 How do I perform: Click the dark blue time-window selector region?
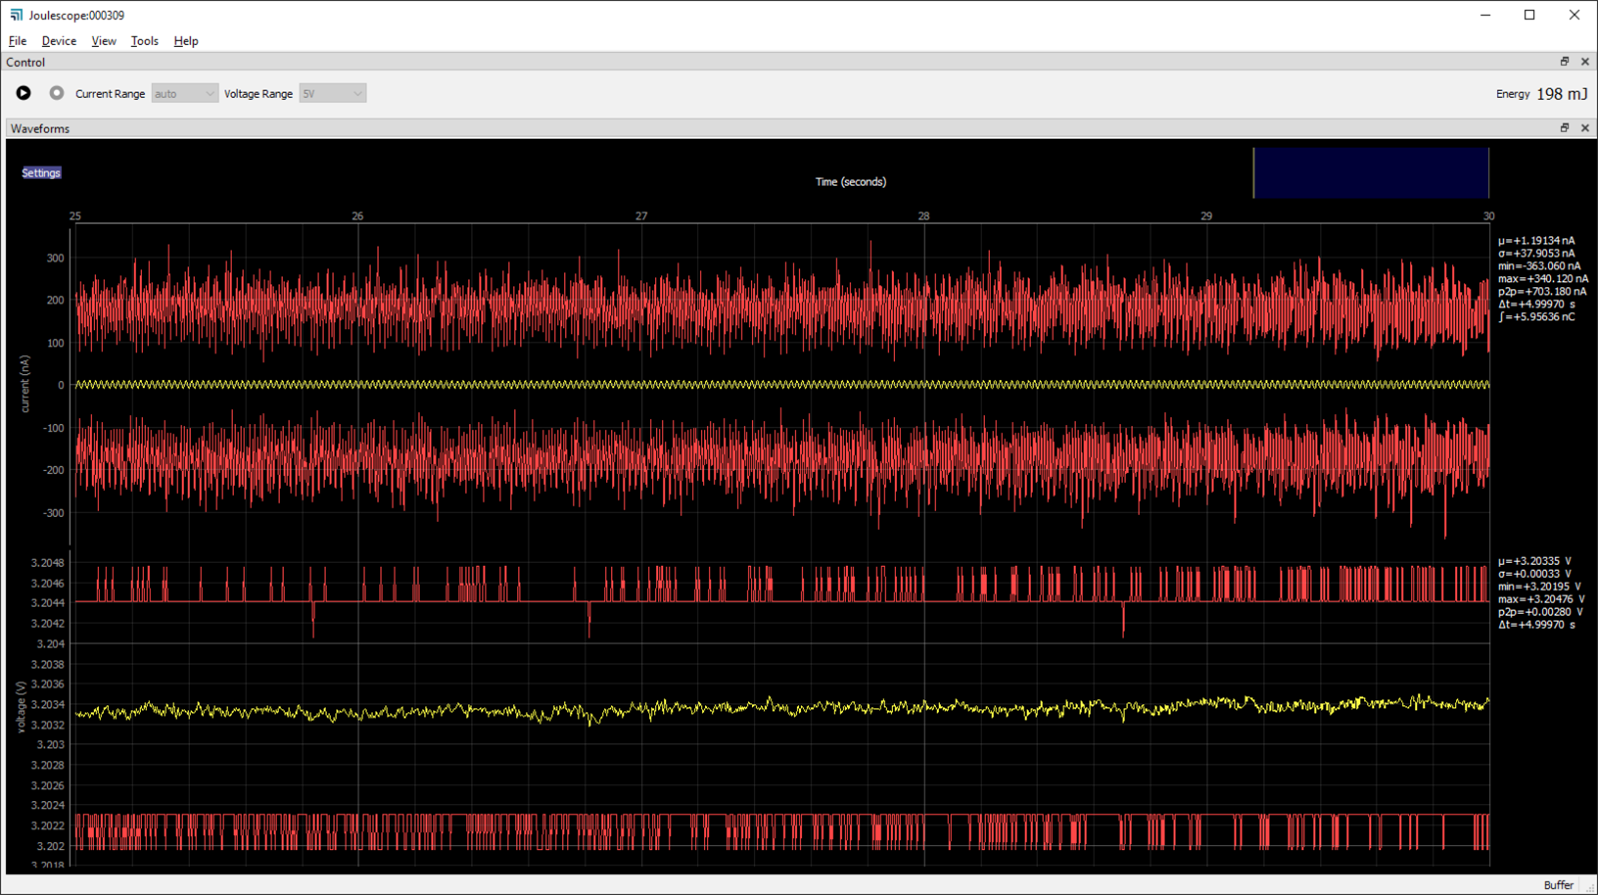[1370, 173]
